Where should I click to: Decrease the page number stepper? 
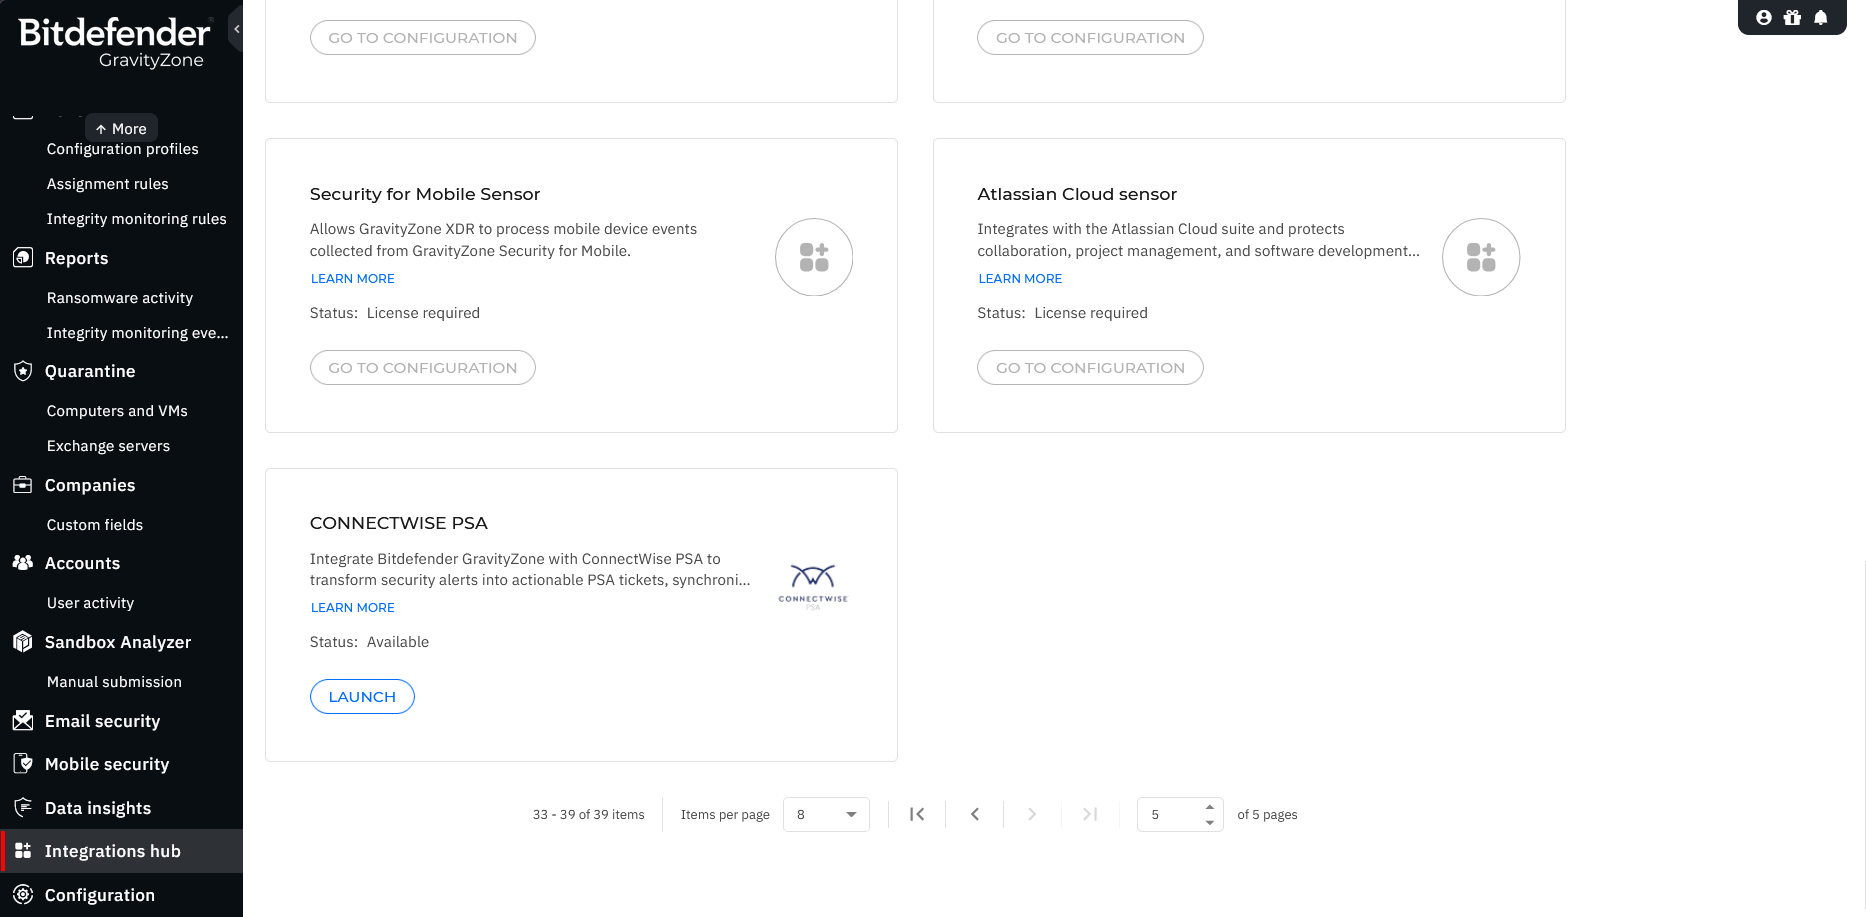point(1210,822)
